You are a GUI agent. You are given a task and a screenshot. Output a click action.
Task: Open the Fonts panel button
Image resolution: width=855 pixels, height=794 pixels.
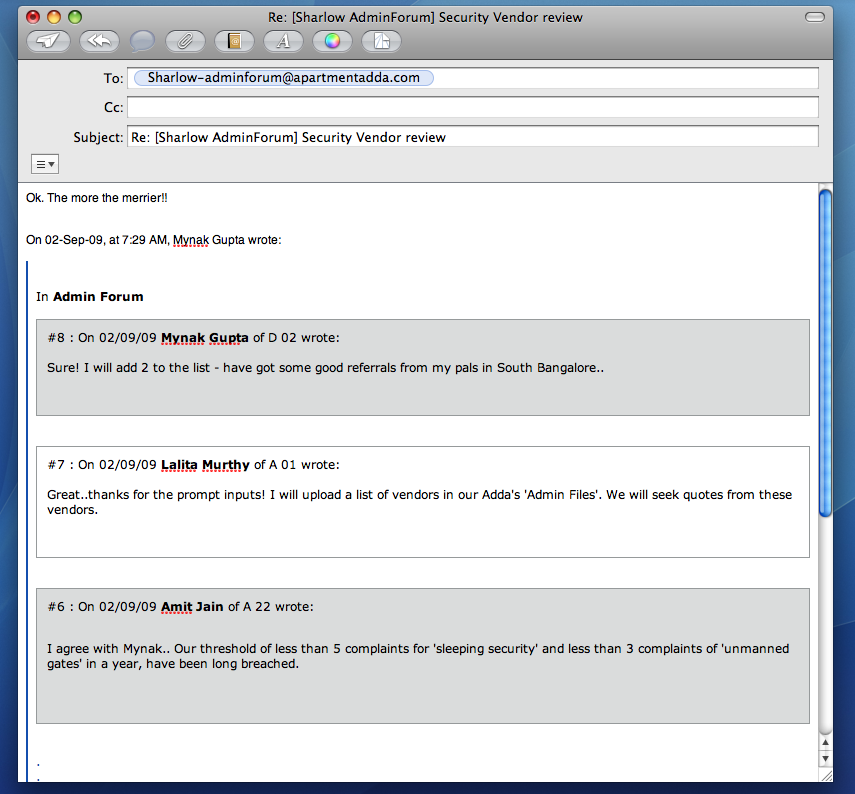click(x=284, y=41)
